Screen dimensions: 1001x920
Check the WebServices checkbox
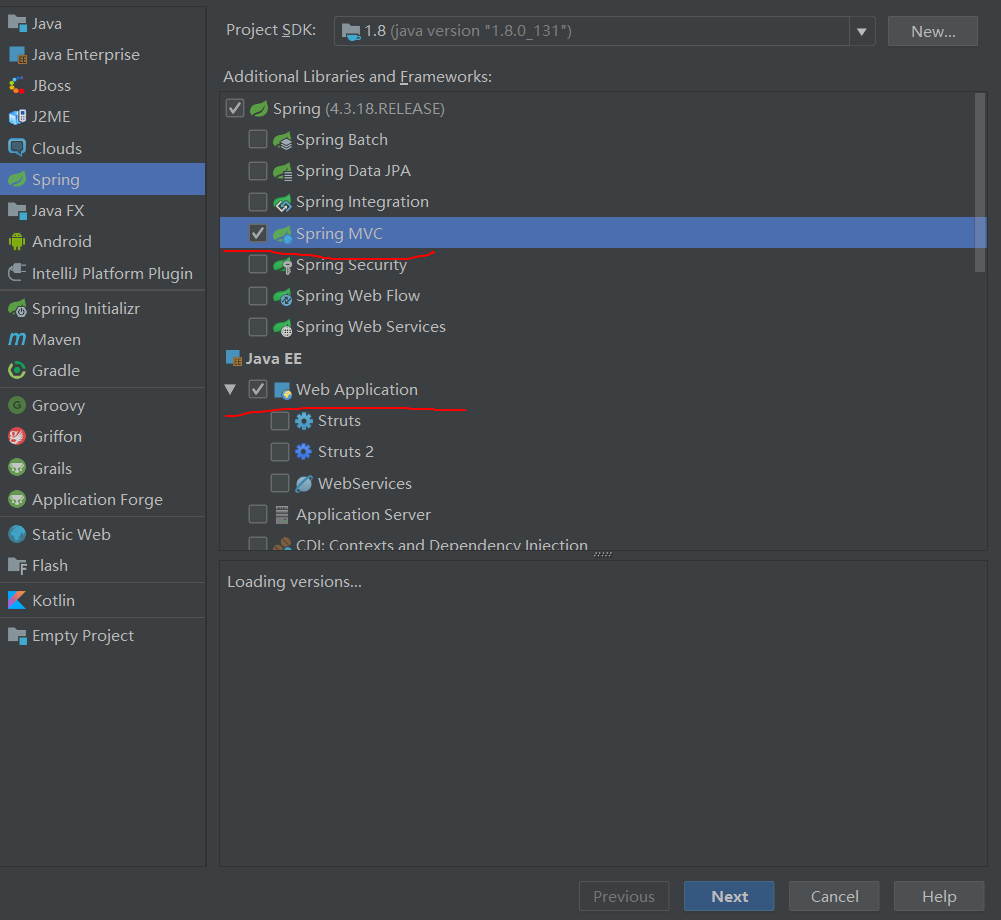click(280, 483)
